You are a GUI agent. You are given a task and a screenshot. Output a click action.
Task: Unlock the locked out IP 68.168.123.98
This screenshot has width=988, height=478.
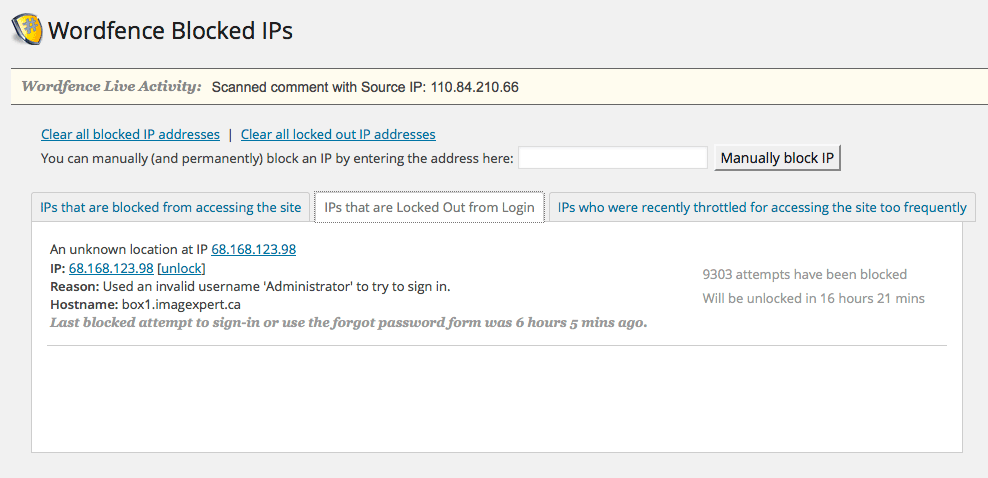tap(181, 268)
